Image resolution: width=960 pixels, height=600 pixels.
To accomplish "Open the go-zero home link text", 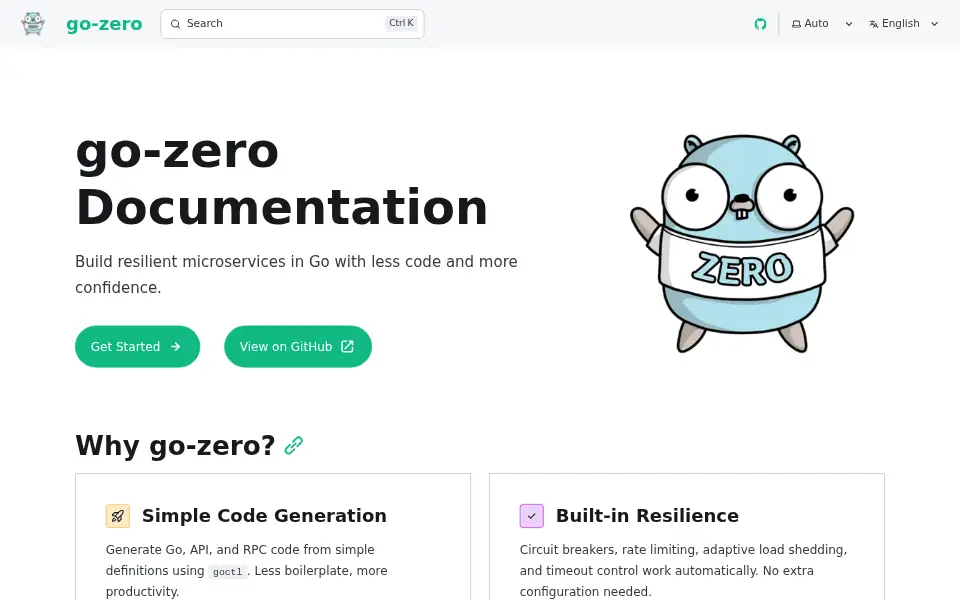I will point(104,24).
